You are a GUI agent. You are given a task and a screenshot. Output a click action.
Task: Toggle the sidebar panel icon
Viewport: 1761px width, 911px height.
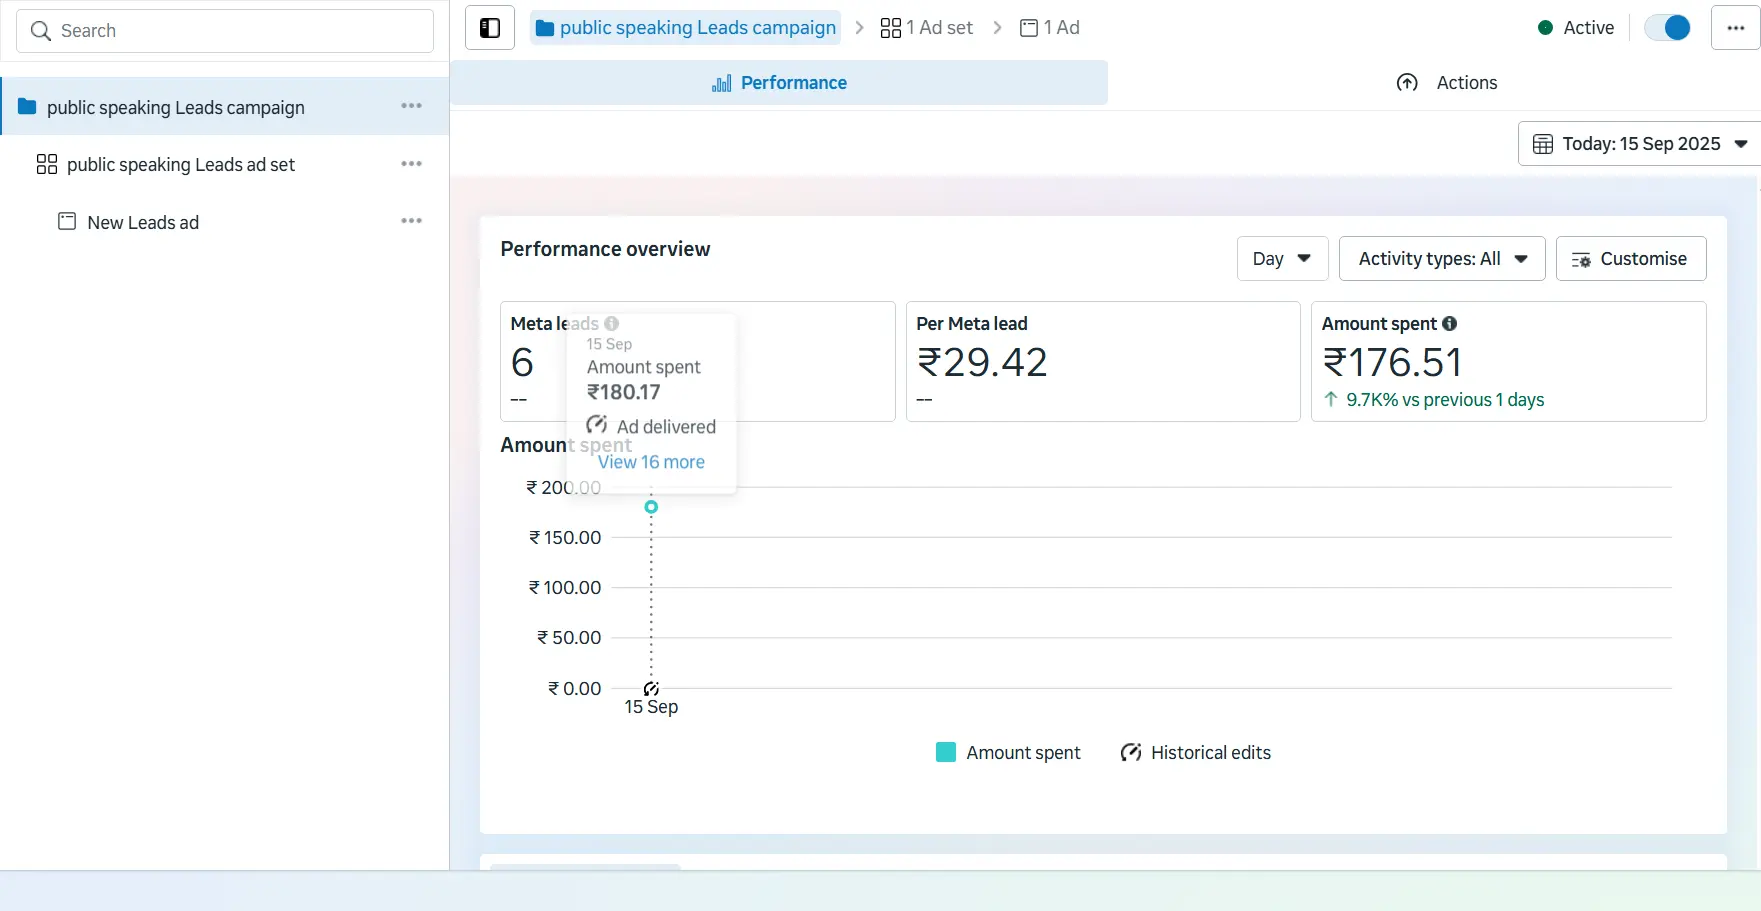point(490,28)
